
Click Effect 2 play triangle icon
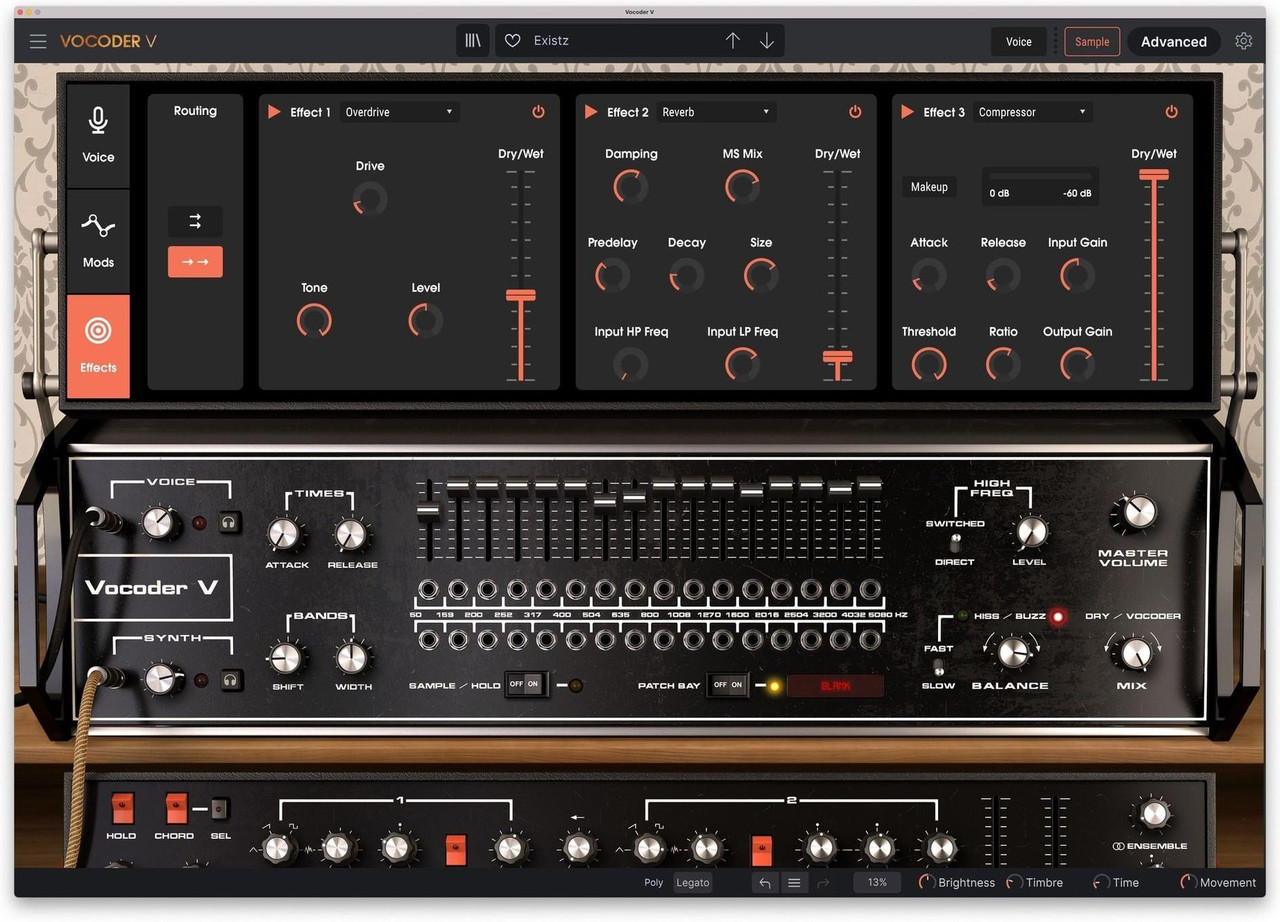point(591,112)
